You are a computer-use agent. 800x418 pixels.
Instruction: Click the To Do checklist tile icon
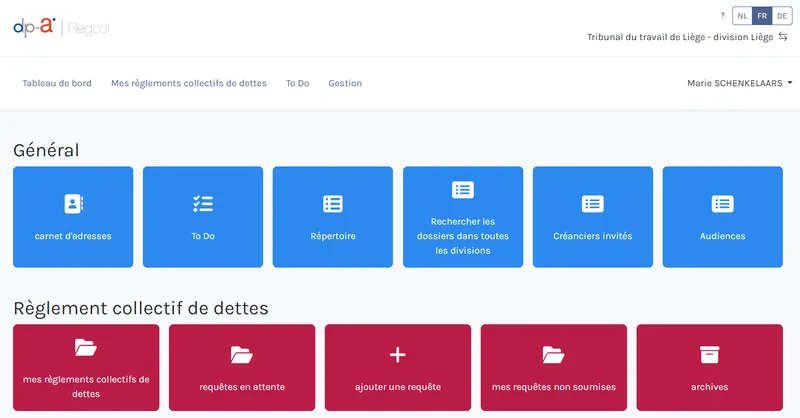pos(203,204)
